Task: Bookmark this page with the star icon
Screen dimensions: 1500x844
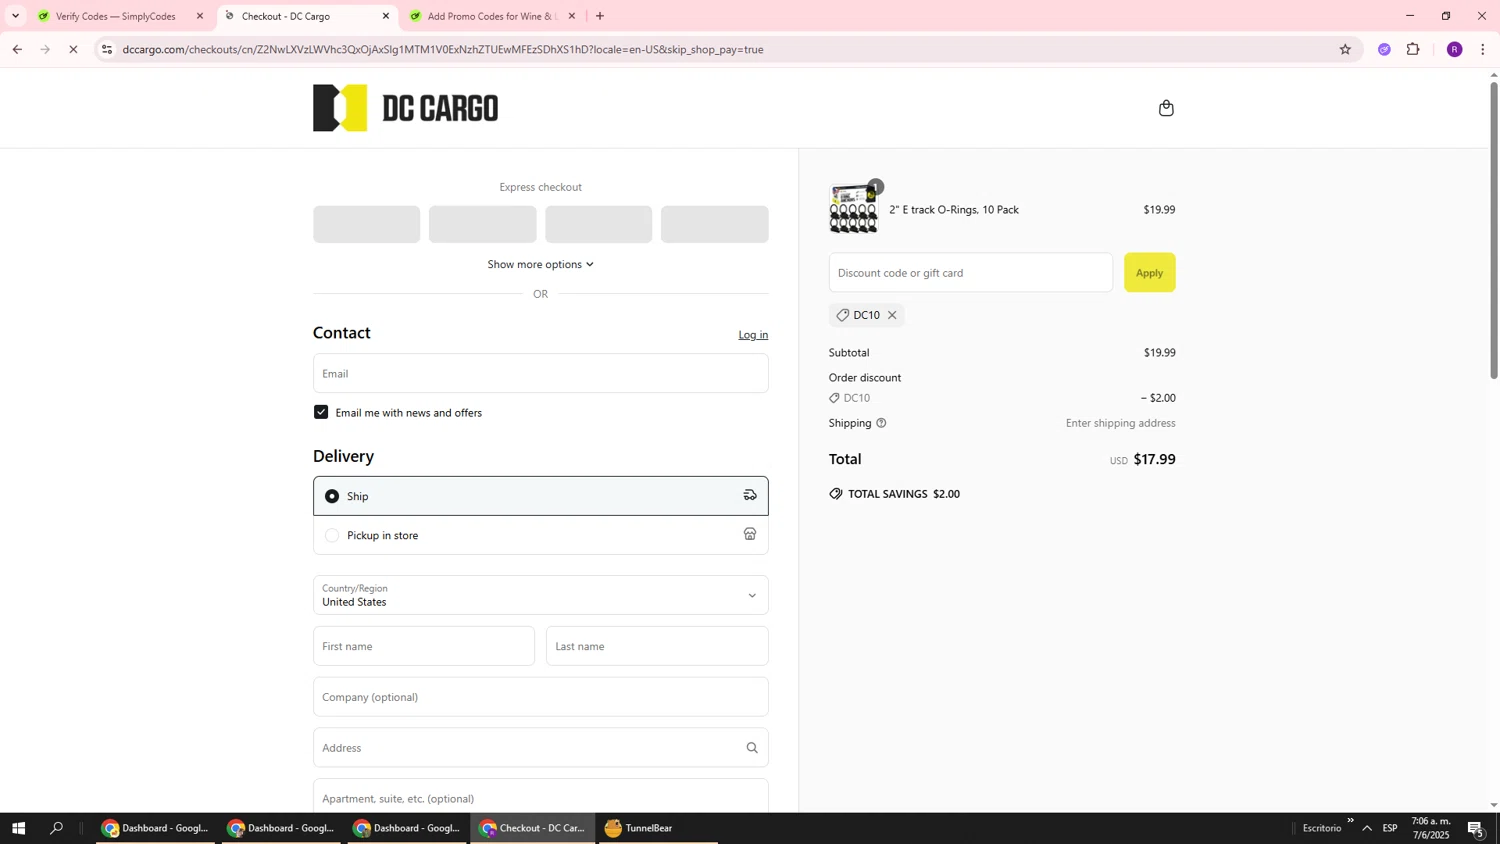Action: click(1345, 49)
